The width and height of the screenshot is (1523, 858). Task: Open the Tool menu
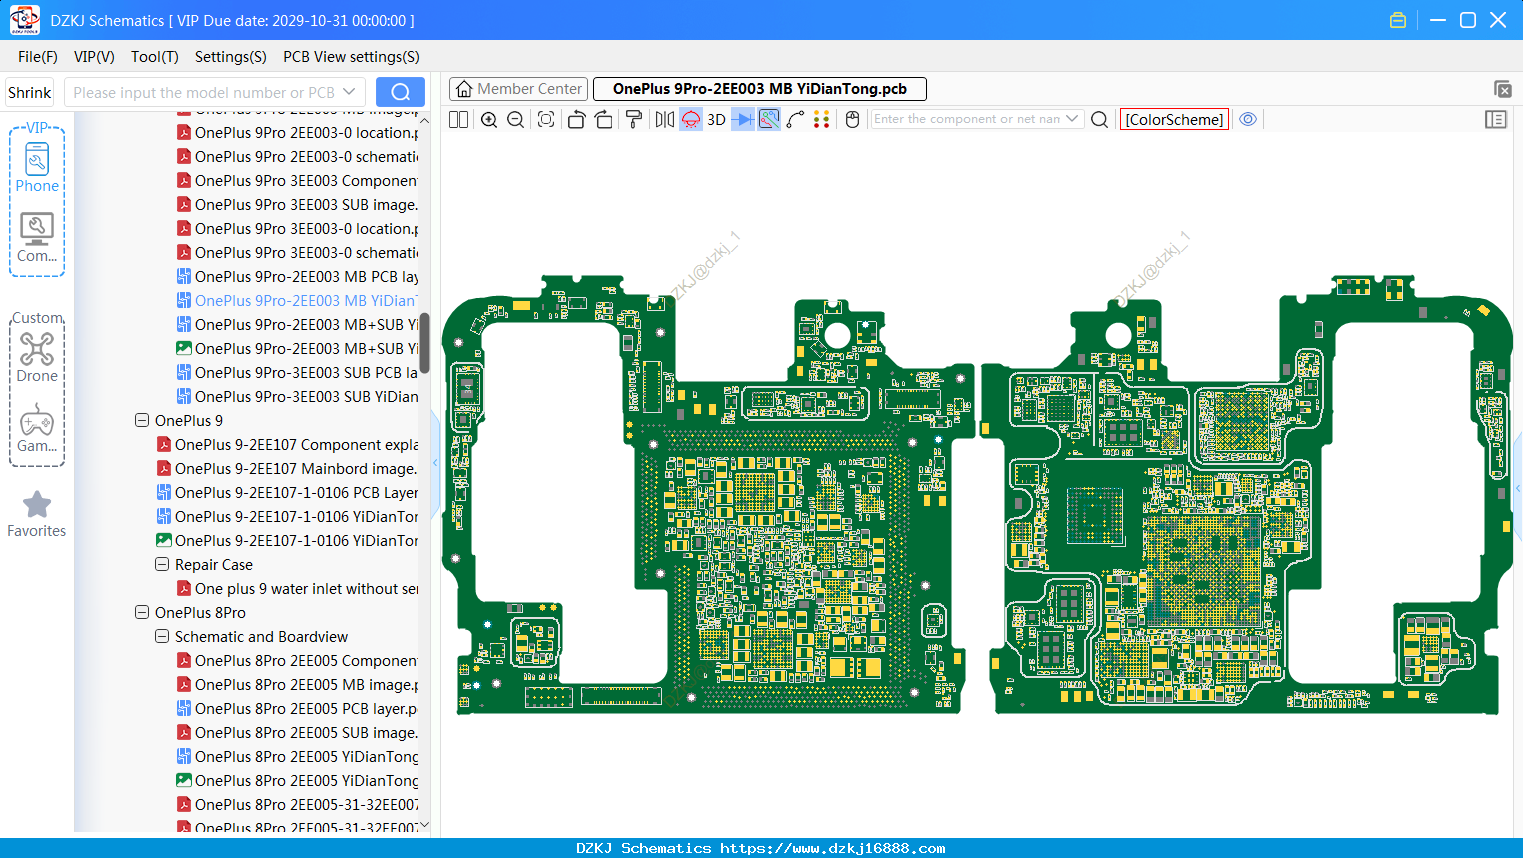(x=155, y=57)
